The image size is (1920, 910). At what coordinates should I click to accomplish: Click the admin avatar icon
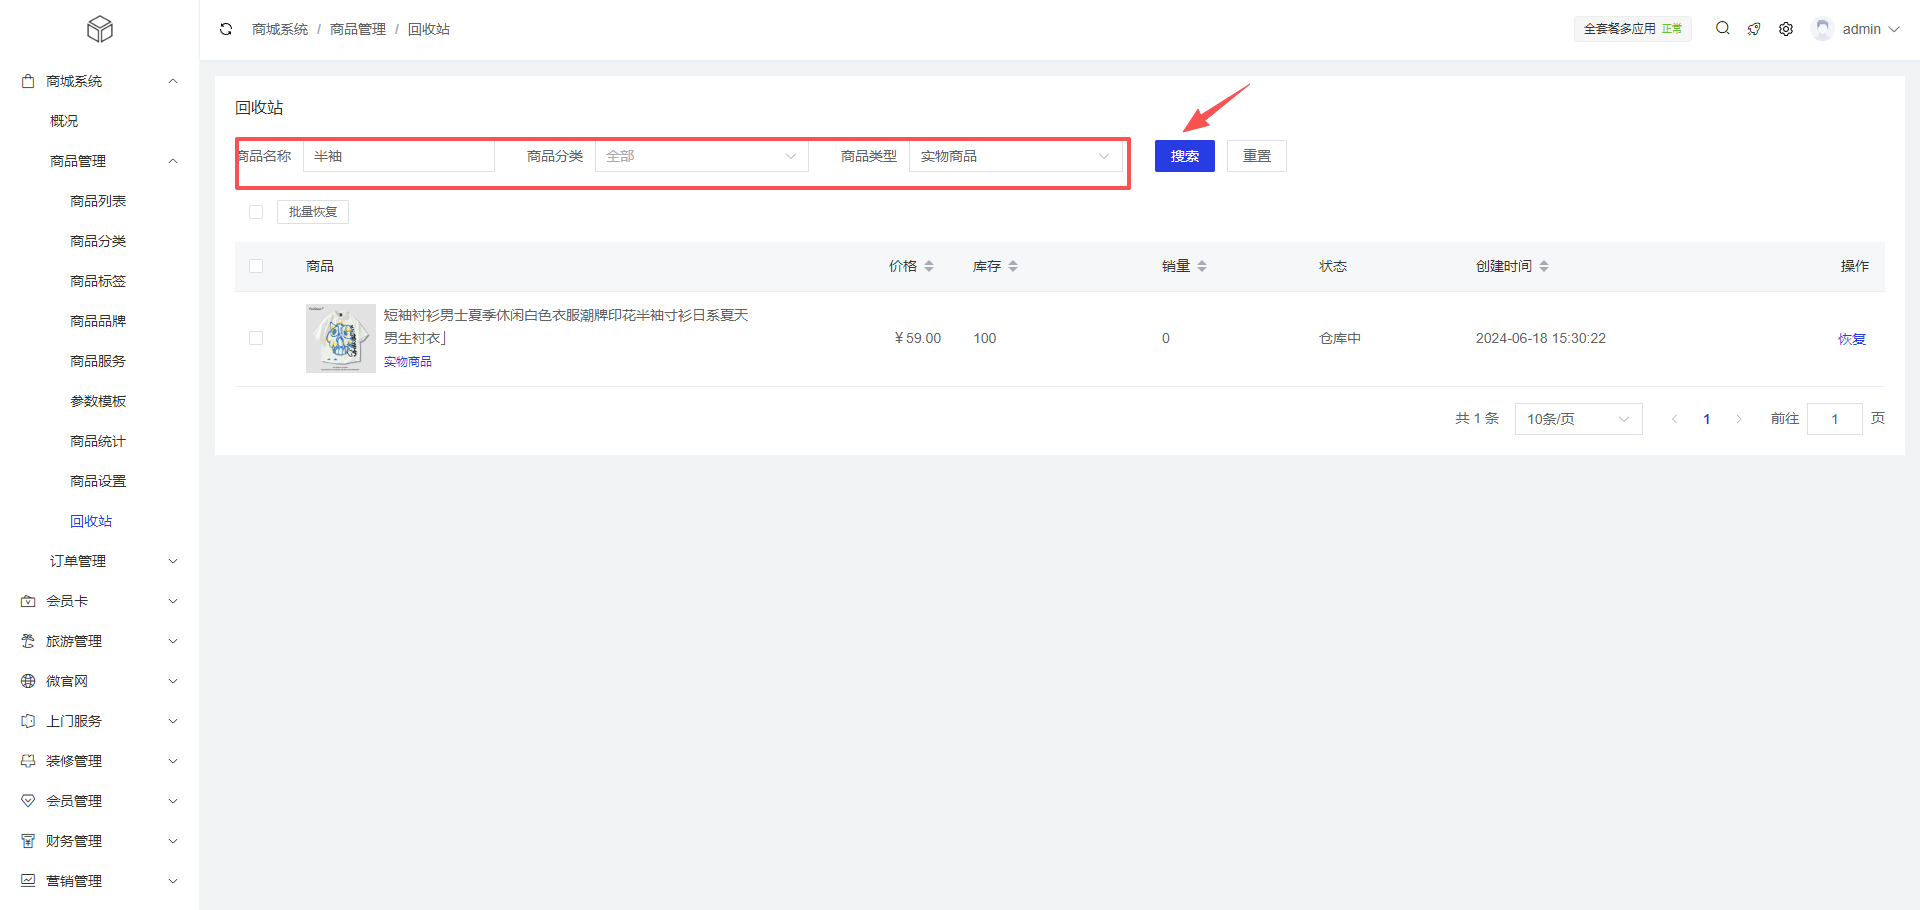(1822, 29)
